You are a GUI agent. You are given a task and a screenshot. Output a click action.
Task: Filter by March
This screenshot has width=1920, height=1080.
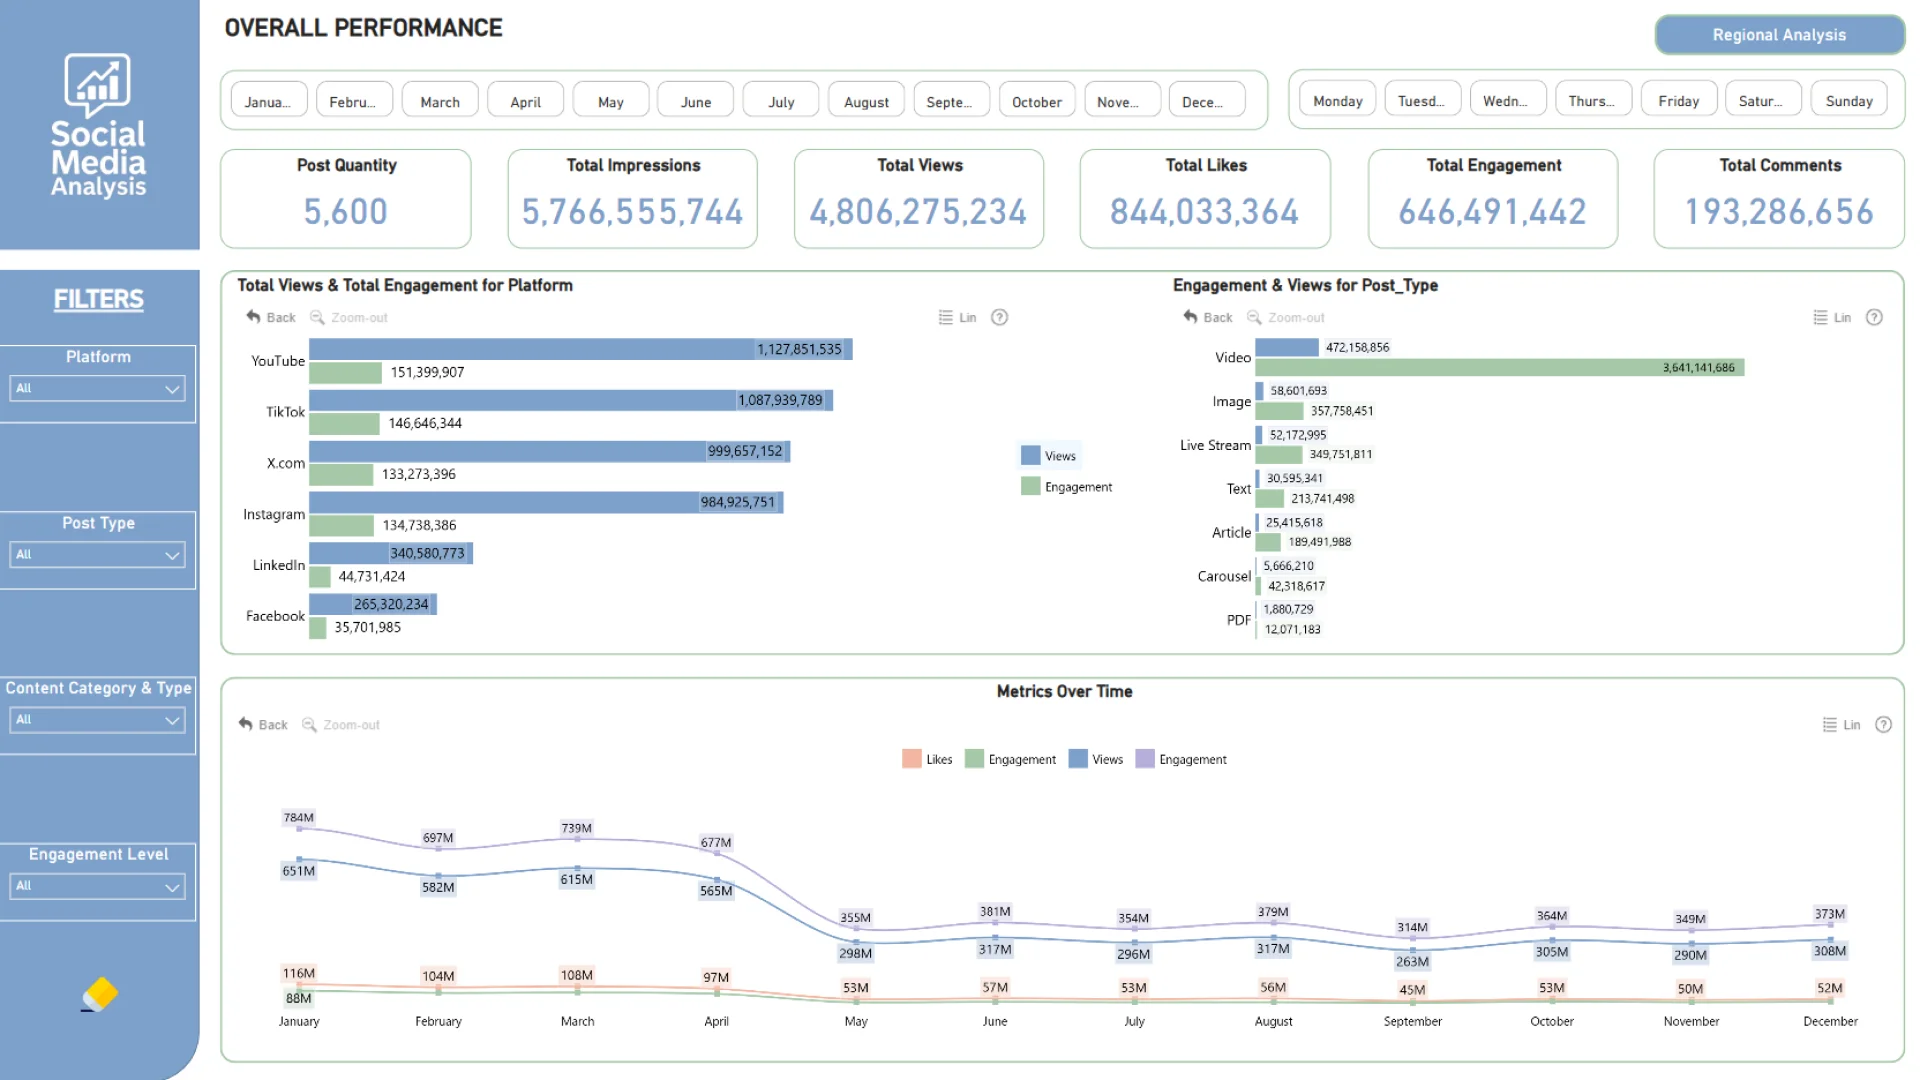pyautogui.click(x=440, y=101)
